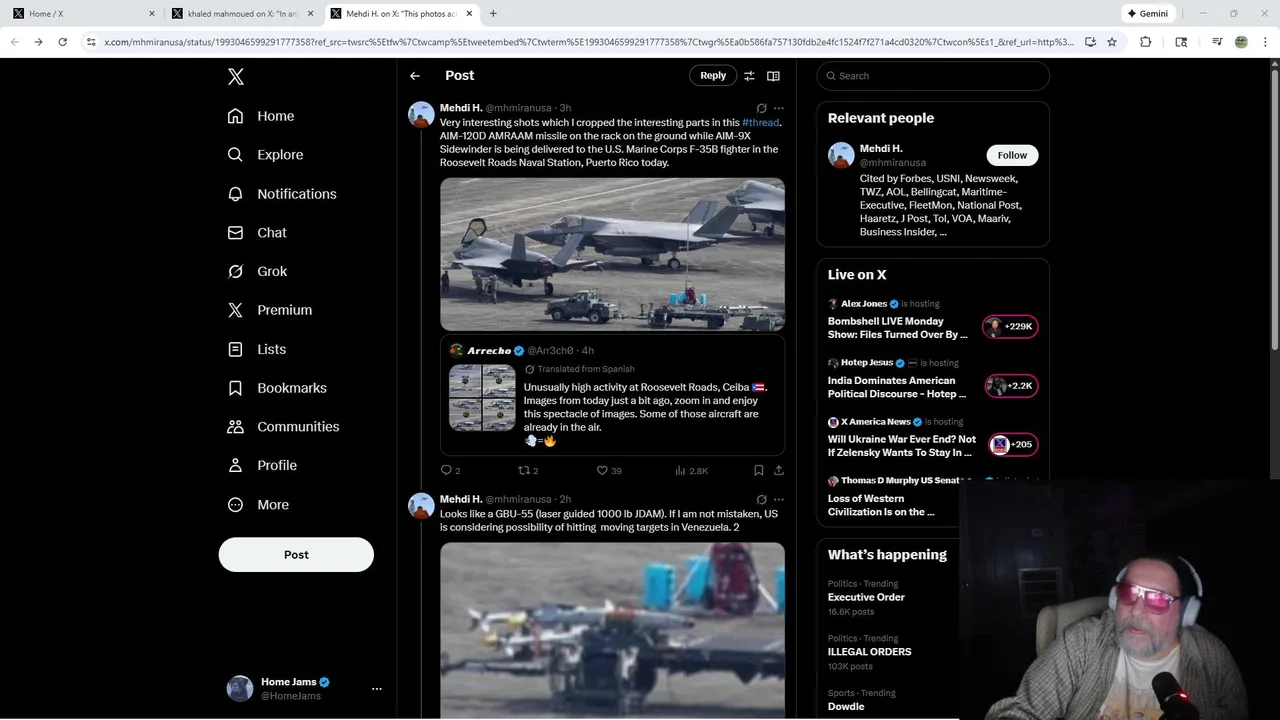This screenshot has width=1280, height=720.
Task: Go to the Explore page
Action: 265,155
